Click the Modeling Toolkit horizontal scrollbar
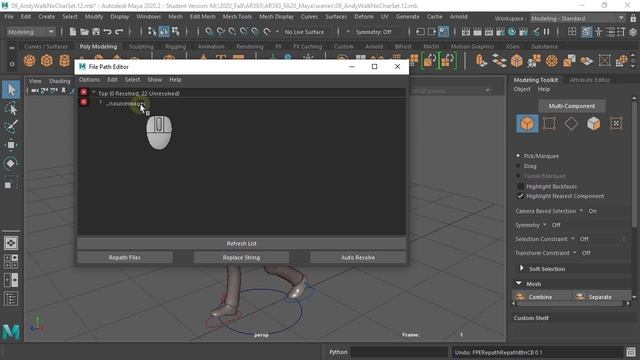The height and width of the screenshot is (360, 640). [x=571, y=304]
